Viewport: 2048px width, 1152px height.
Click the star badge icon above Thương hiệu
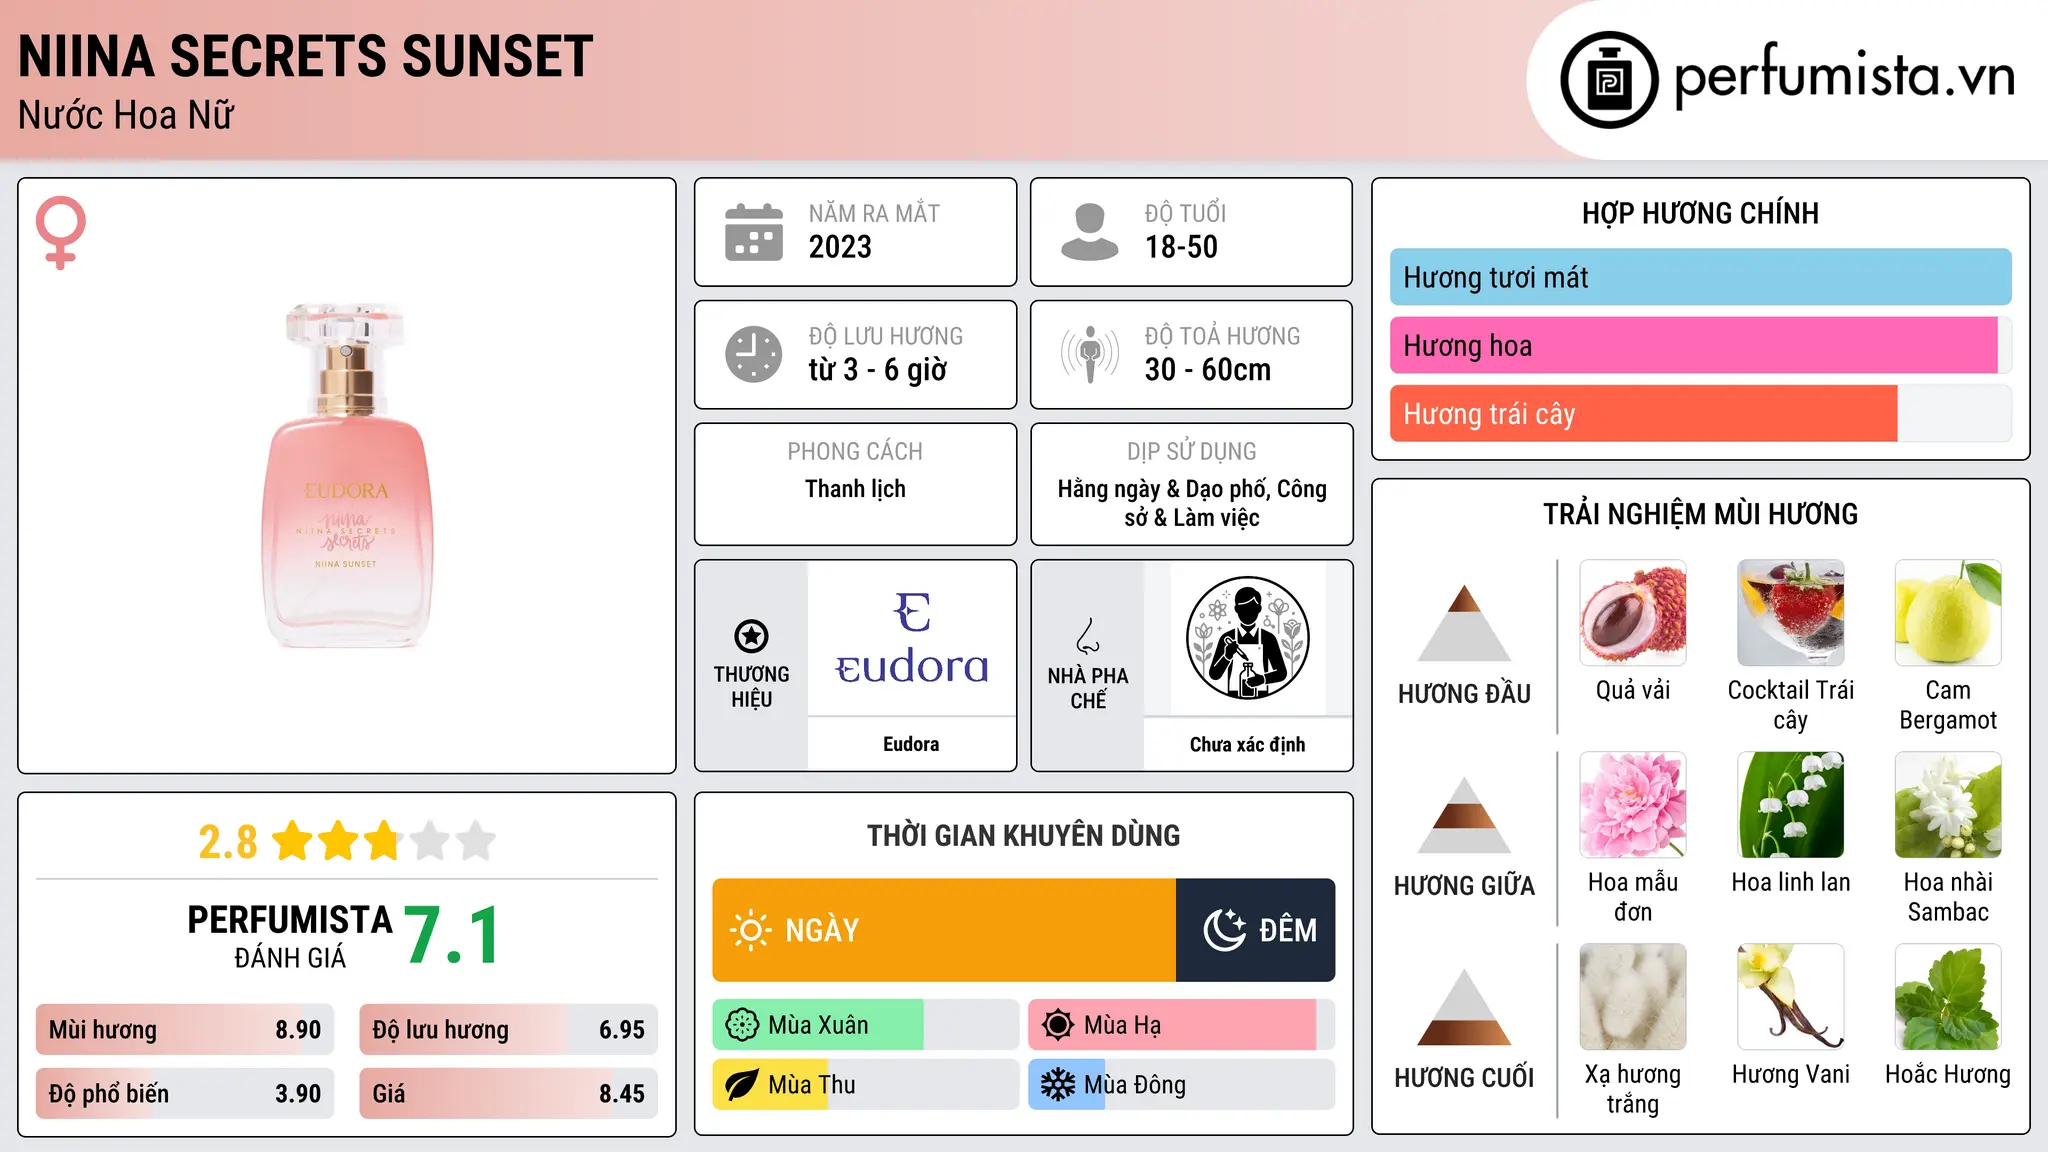point(751,636)
